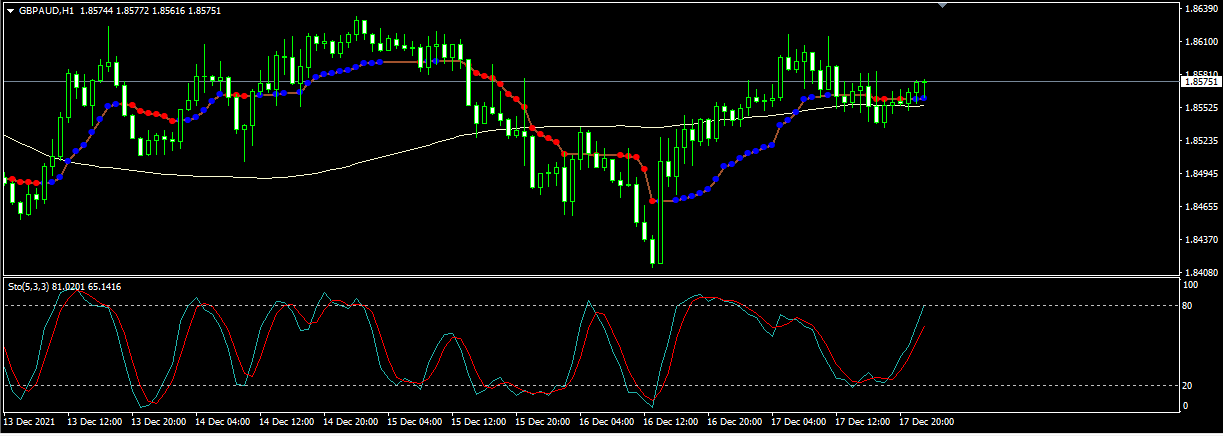Click the 14 Dec 04:00 time label
Screen dimensions: 1223x436
tap(222, 422)
